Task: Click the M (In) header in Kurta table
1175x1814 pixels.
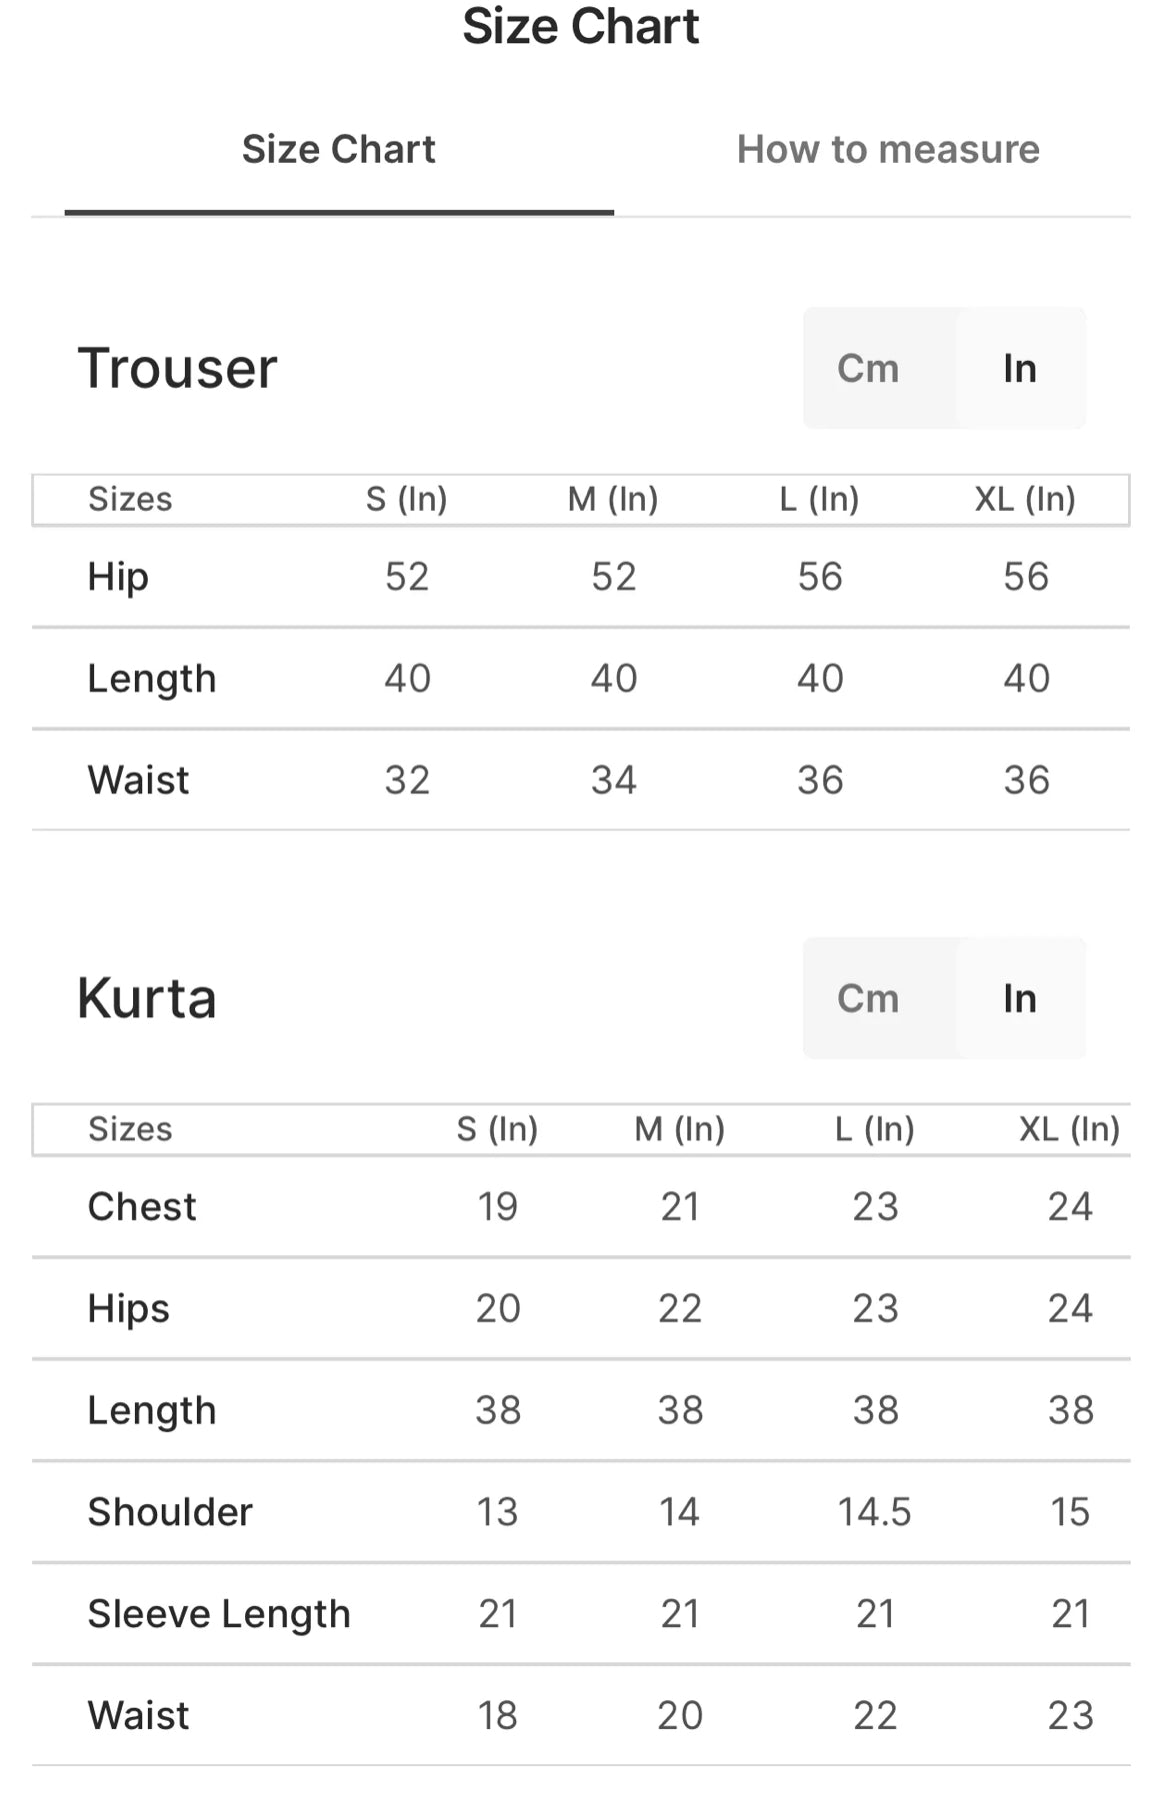Action: [679, 1129]
